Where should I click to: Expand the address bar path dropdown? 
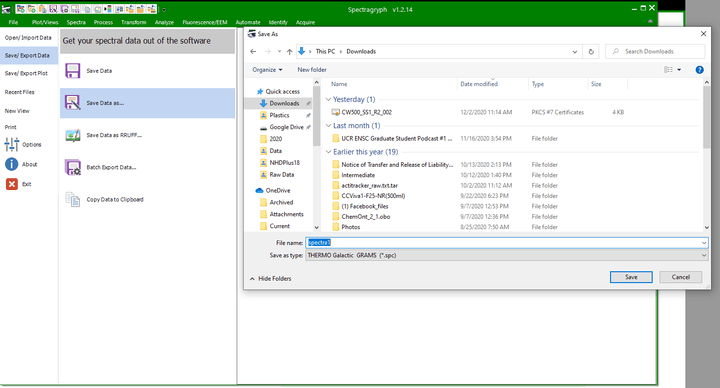(x=574, y=51)
